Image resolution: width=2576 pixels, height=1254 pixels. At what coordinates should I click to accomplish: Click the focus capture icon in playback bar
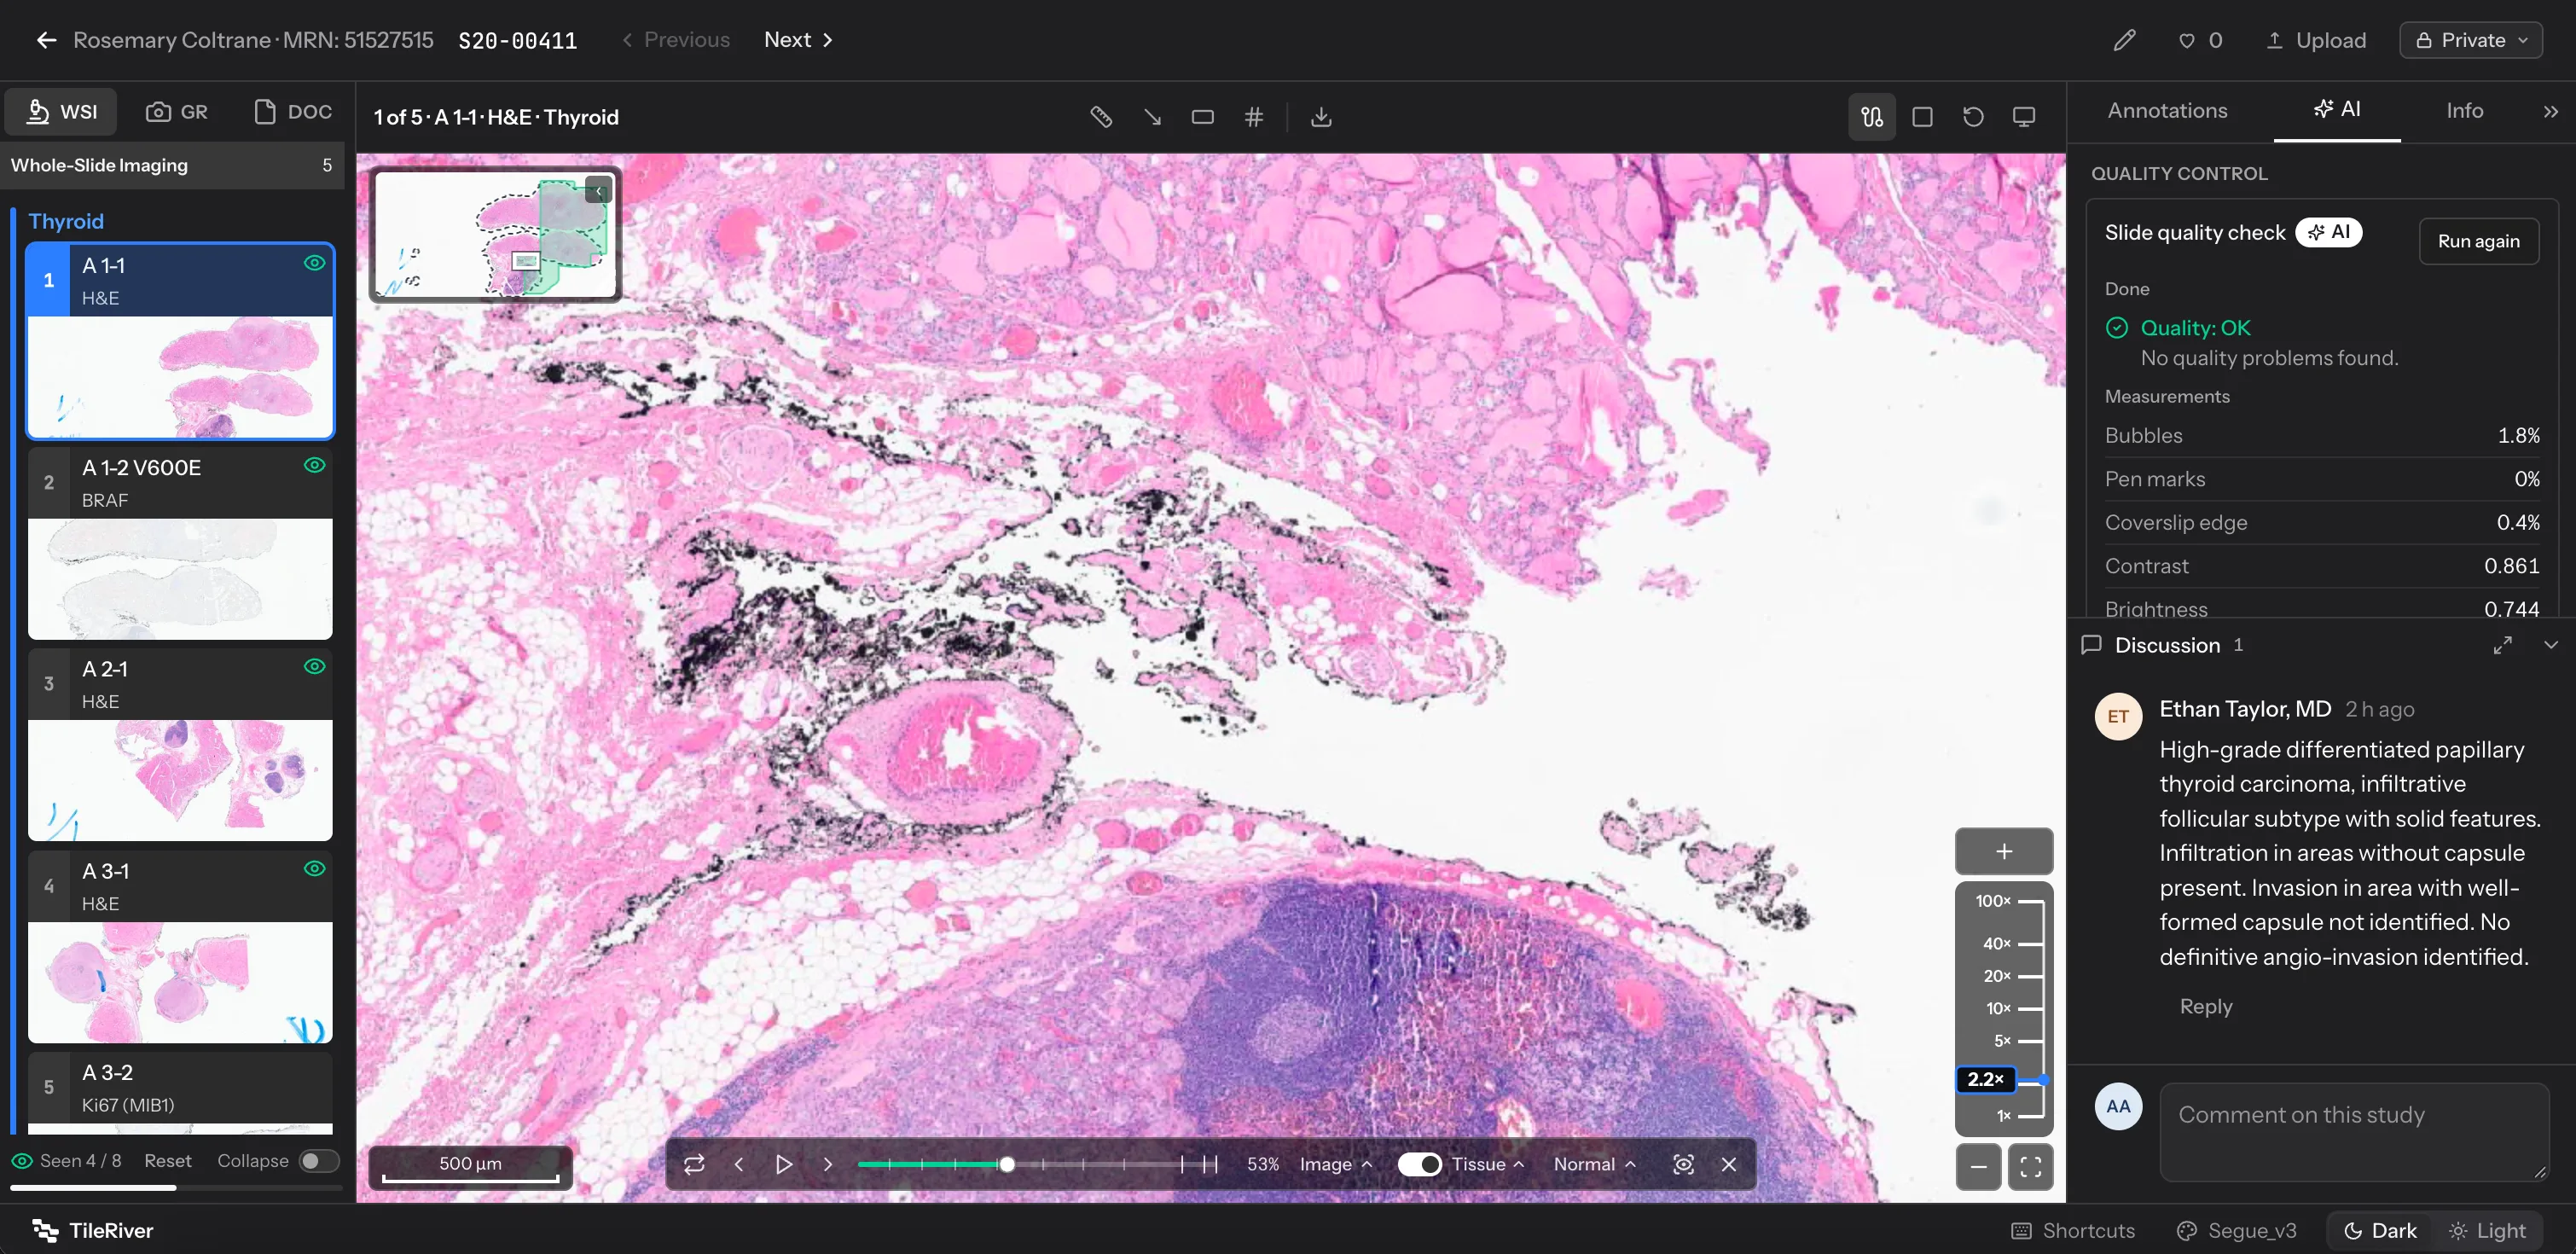pyautogui.click(x=1684, y=1164)
